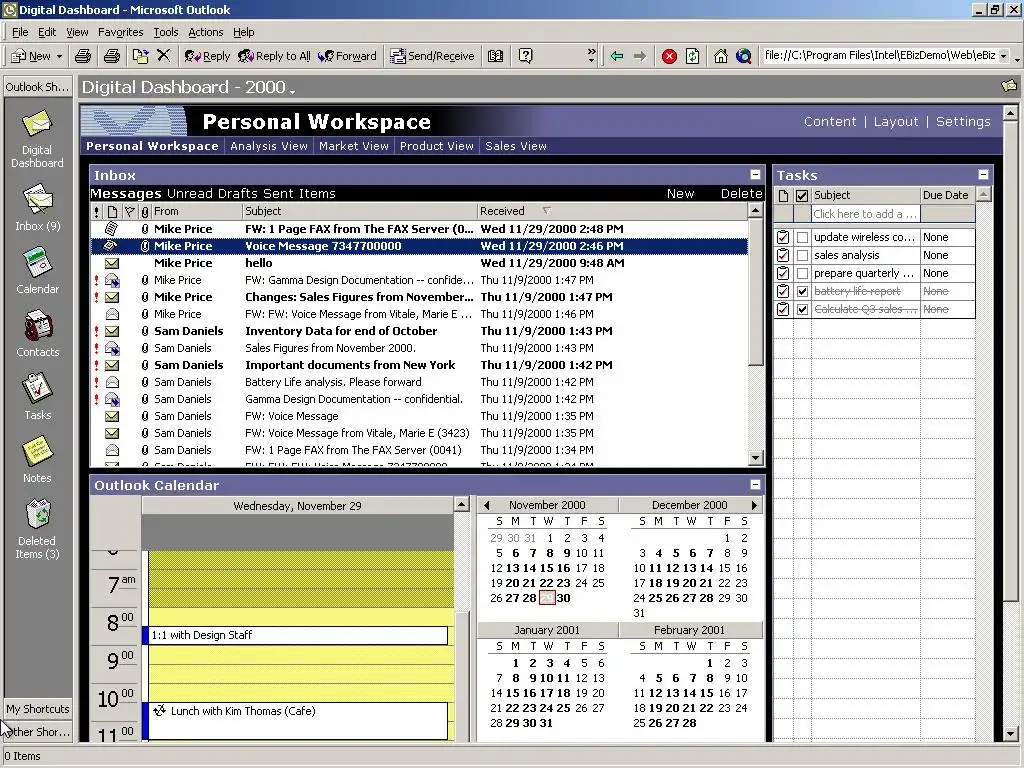The width and height of the screenshot is (1024, 768).
Task: Open the address bar dropdown arrow
Action: 1004,56
